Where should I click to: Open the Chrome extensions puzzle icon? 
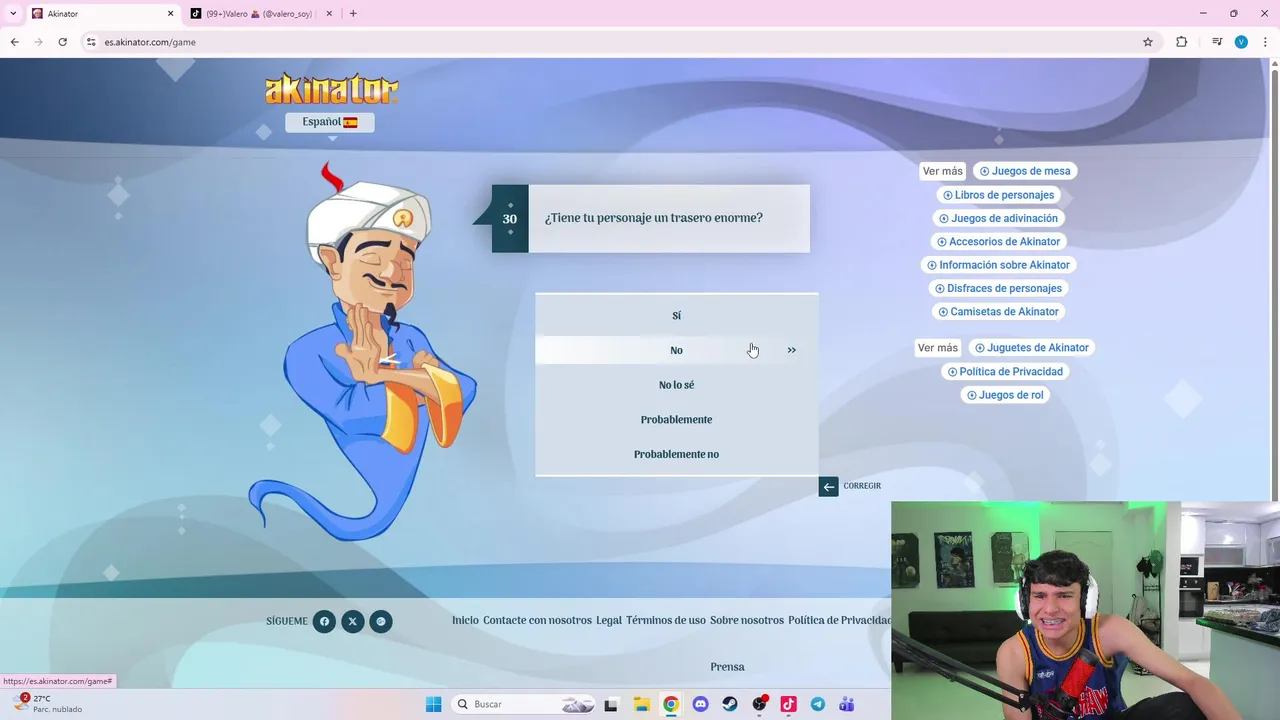[1181, 42]
